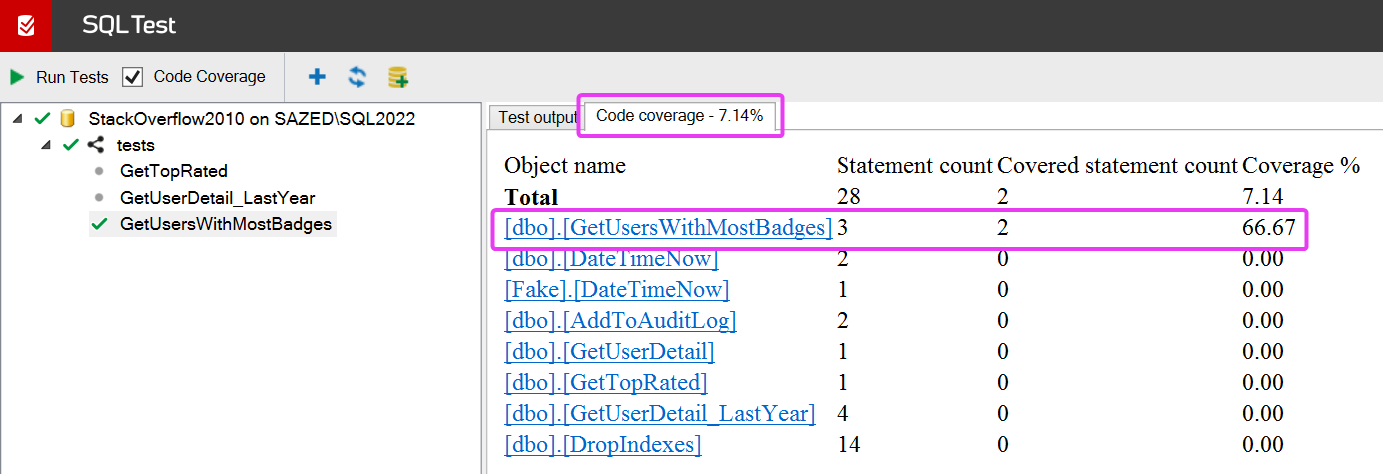Click Total coverage value 7.14
1383x474 pixels.
tap(1263, 197)
